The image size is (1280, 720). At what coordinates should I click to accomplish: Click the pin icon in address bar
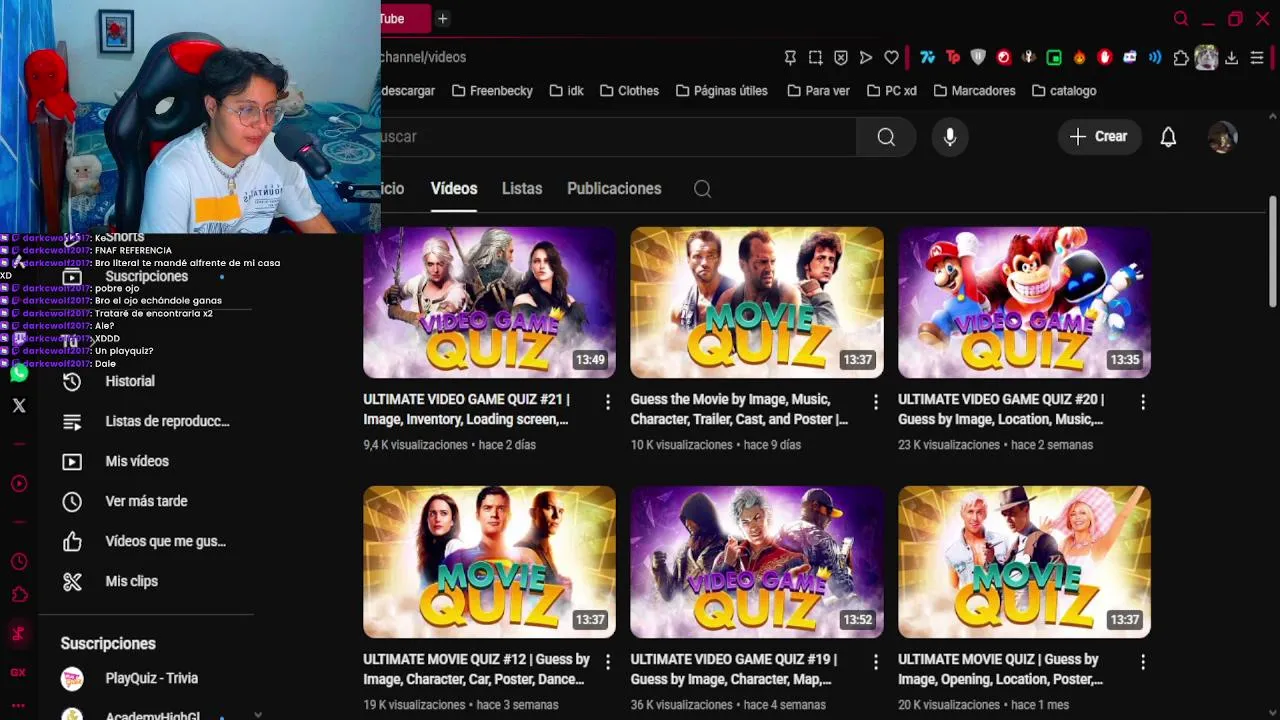coord(790,58)
